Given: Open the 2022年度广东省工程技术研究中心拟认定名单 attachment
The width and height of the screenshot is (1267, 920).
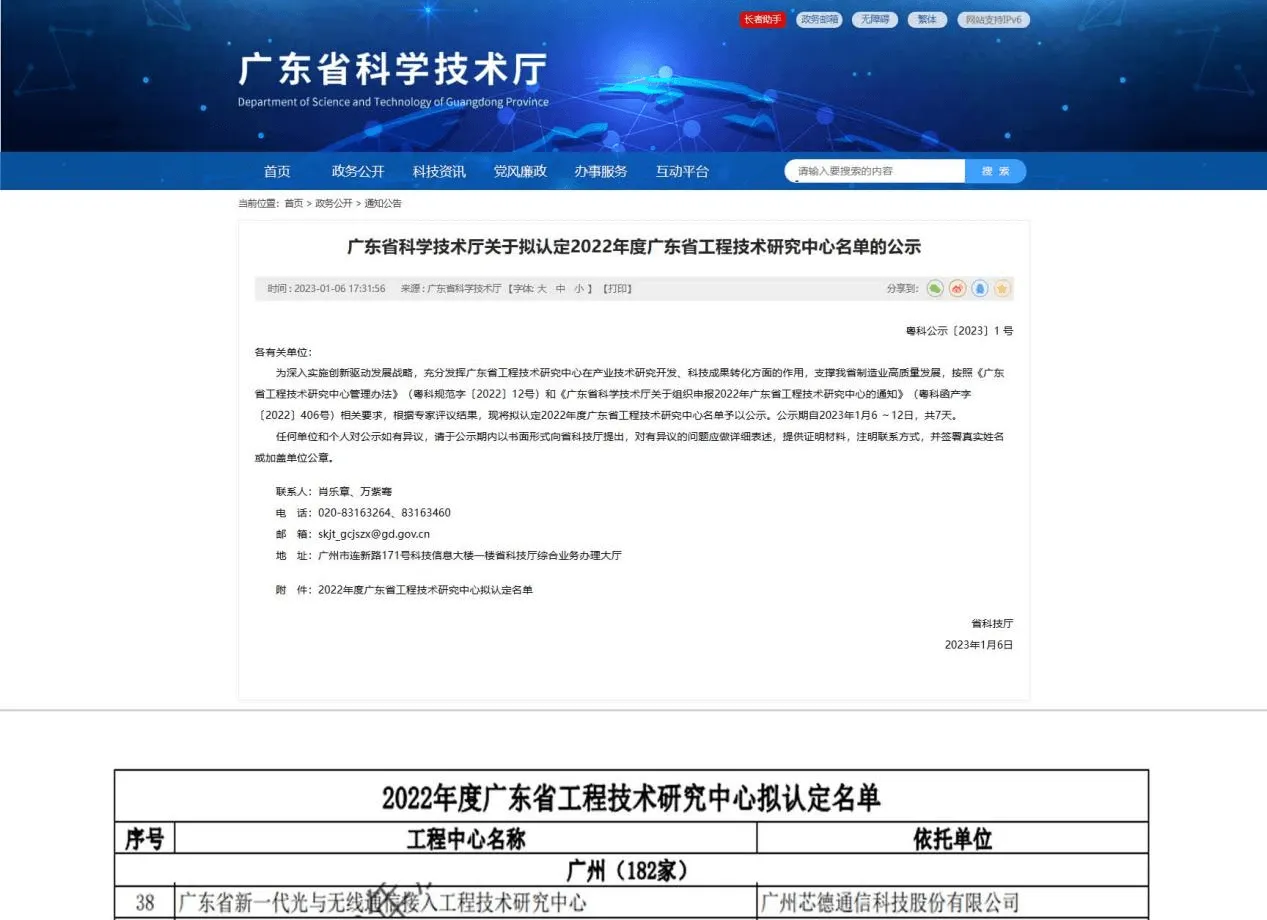Looking at the screenshot, I should click(425, 590).
